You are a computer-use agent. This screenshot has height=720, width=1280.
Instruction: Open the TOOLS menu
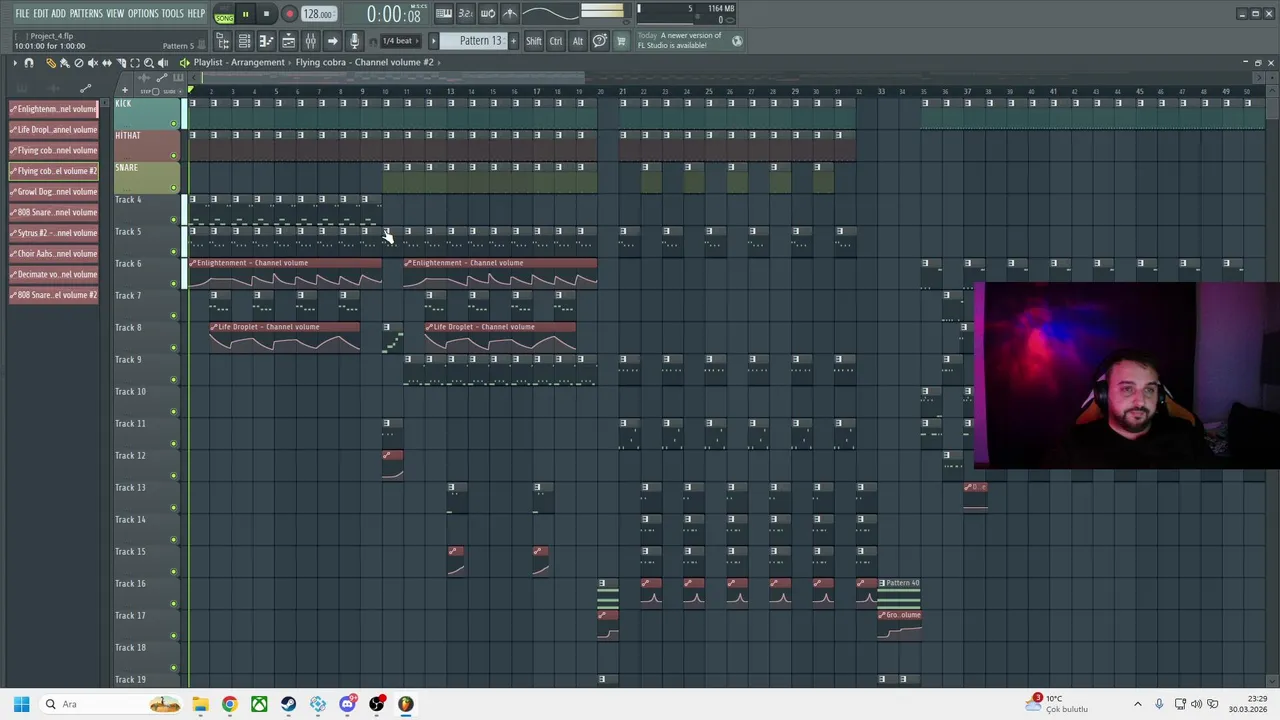(172, 13)
